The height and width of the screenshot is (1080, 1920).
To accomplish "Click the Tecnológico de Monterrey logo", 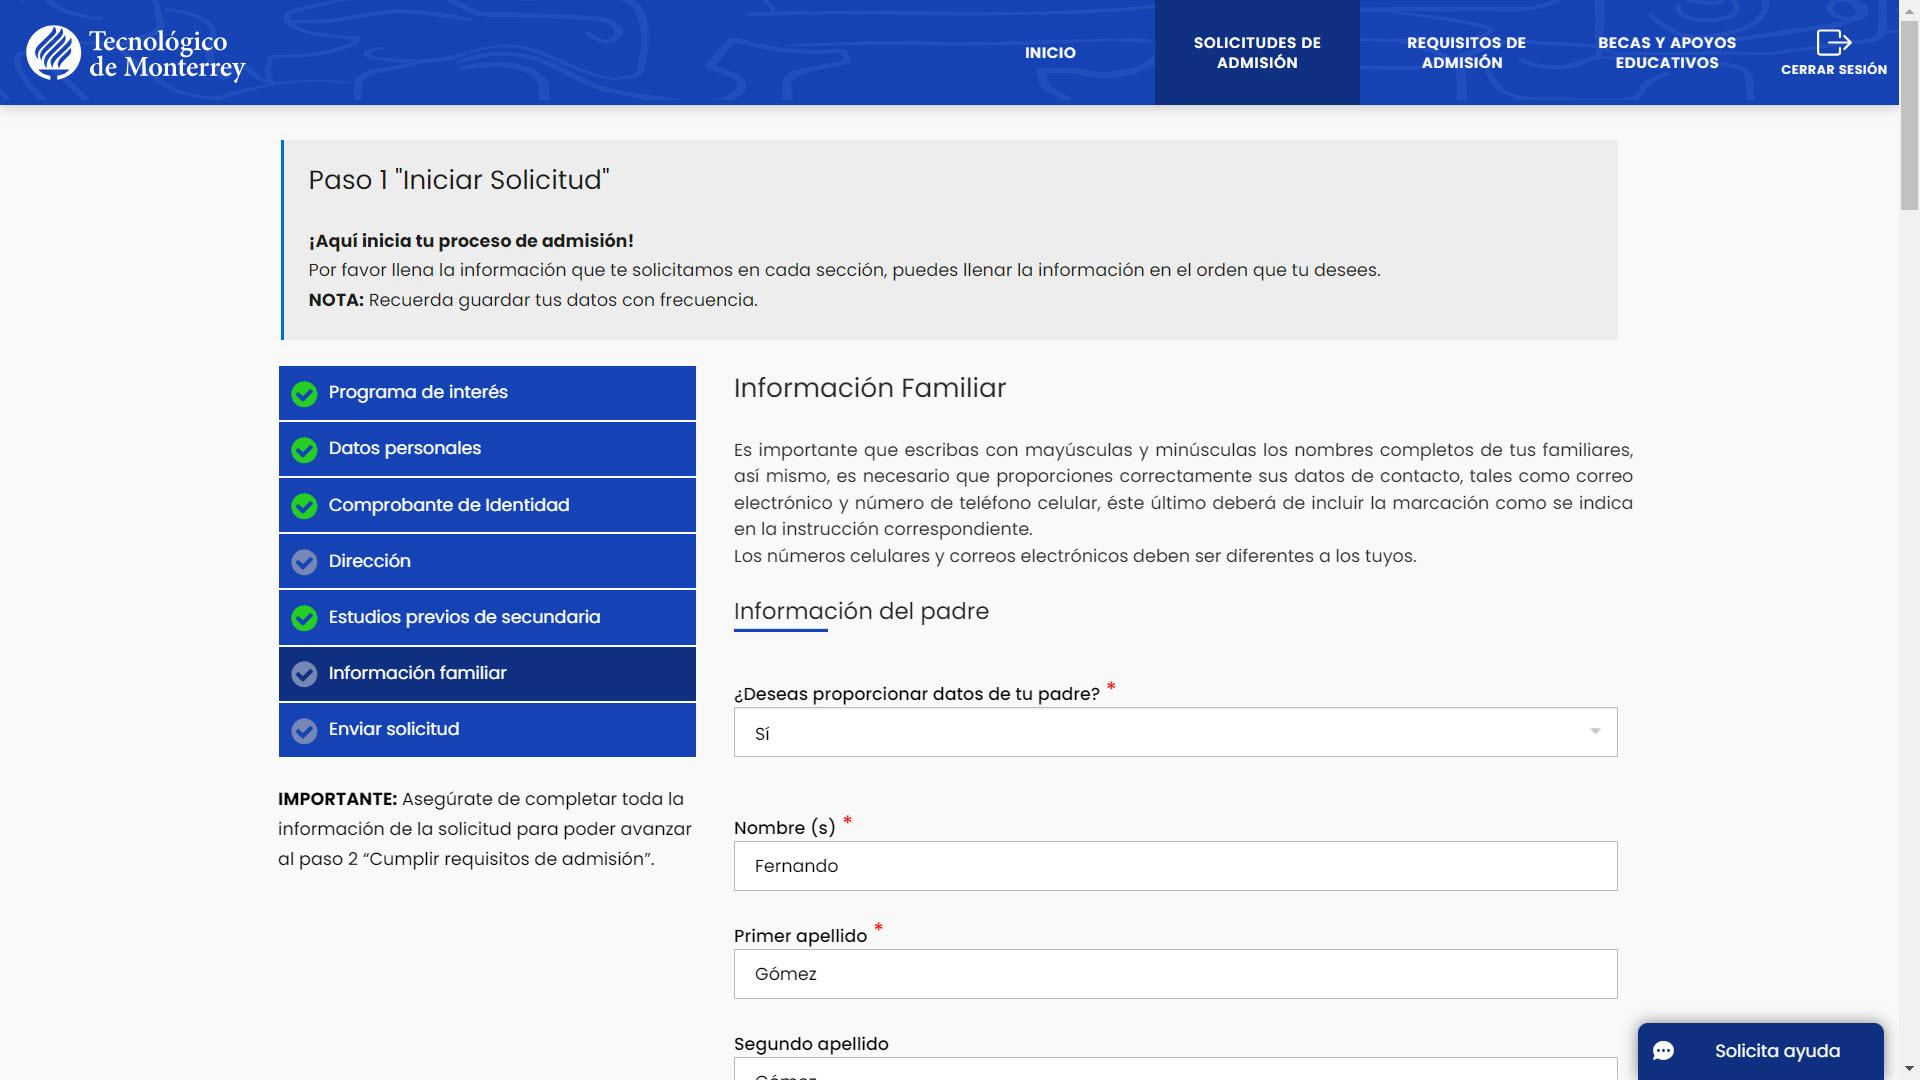I will 136,53.
